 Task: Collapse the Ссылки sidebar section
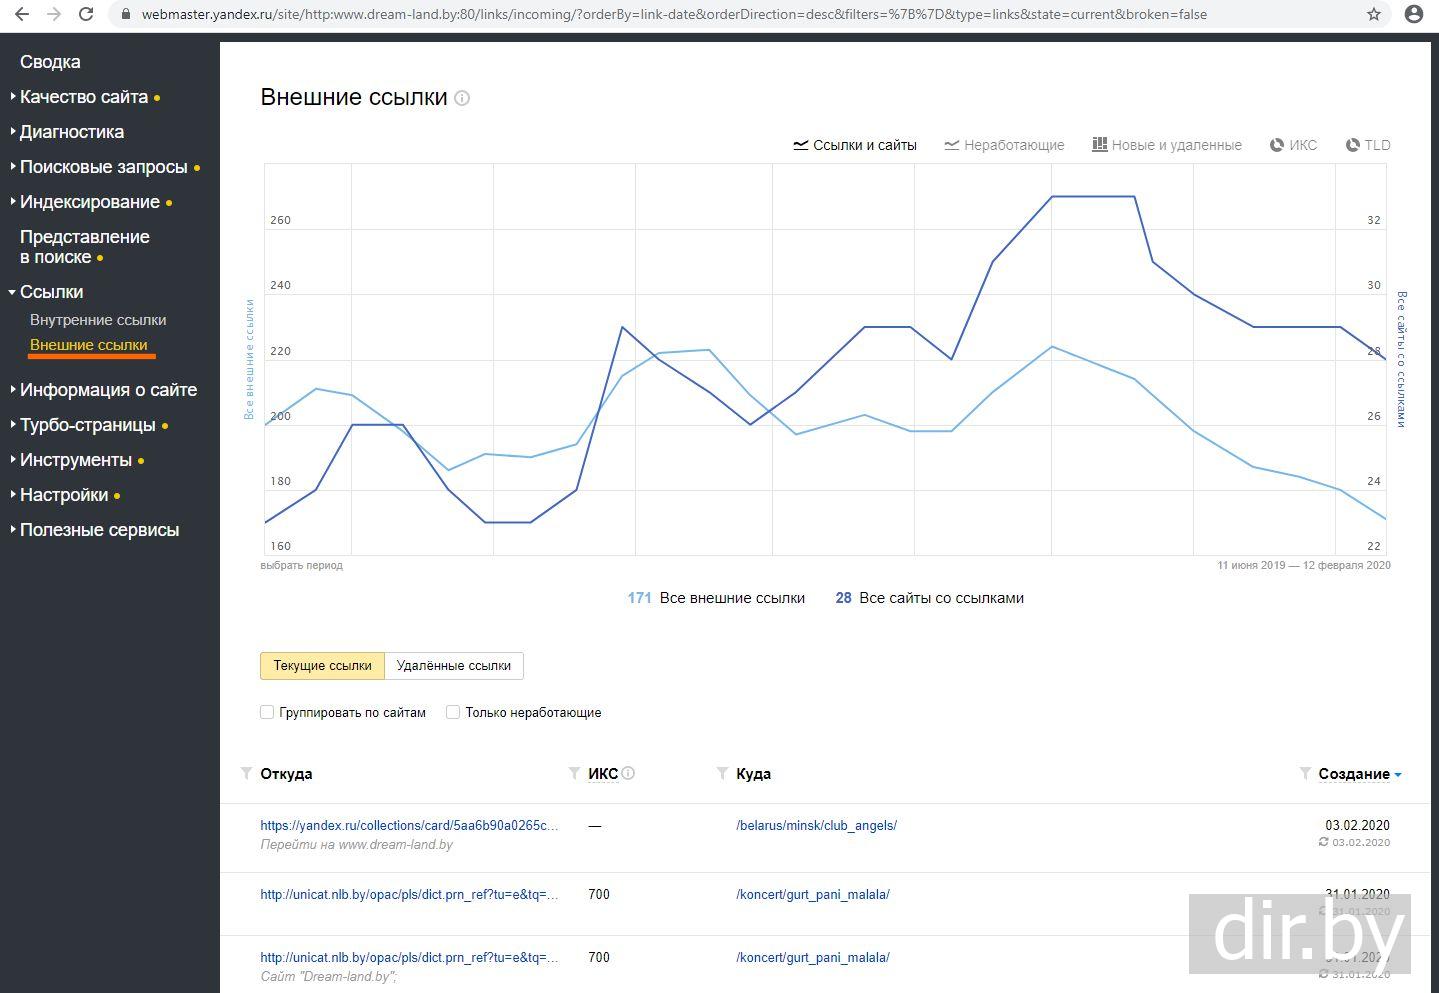(51, 292)
